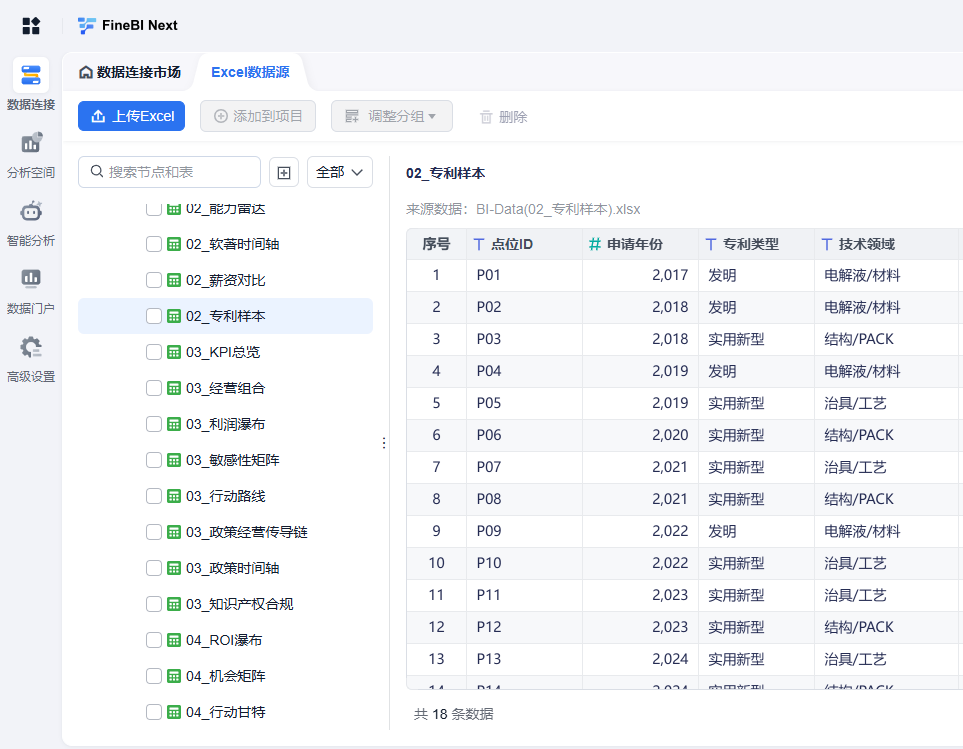Open the 全部 filter dropdown
Viewport: 963px width, 749px height.
click(340, 173)
